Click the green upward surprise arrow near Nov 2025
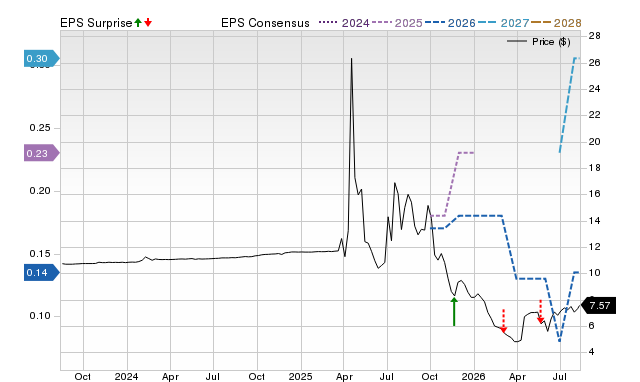The height and width of the screenshot is (382, 640). click(x=454, y=312)
